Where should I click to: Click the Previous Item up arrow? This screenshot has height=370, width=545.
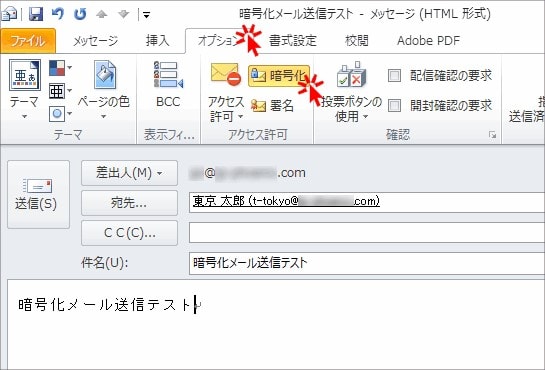tap(101, 14)
